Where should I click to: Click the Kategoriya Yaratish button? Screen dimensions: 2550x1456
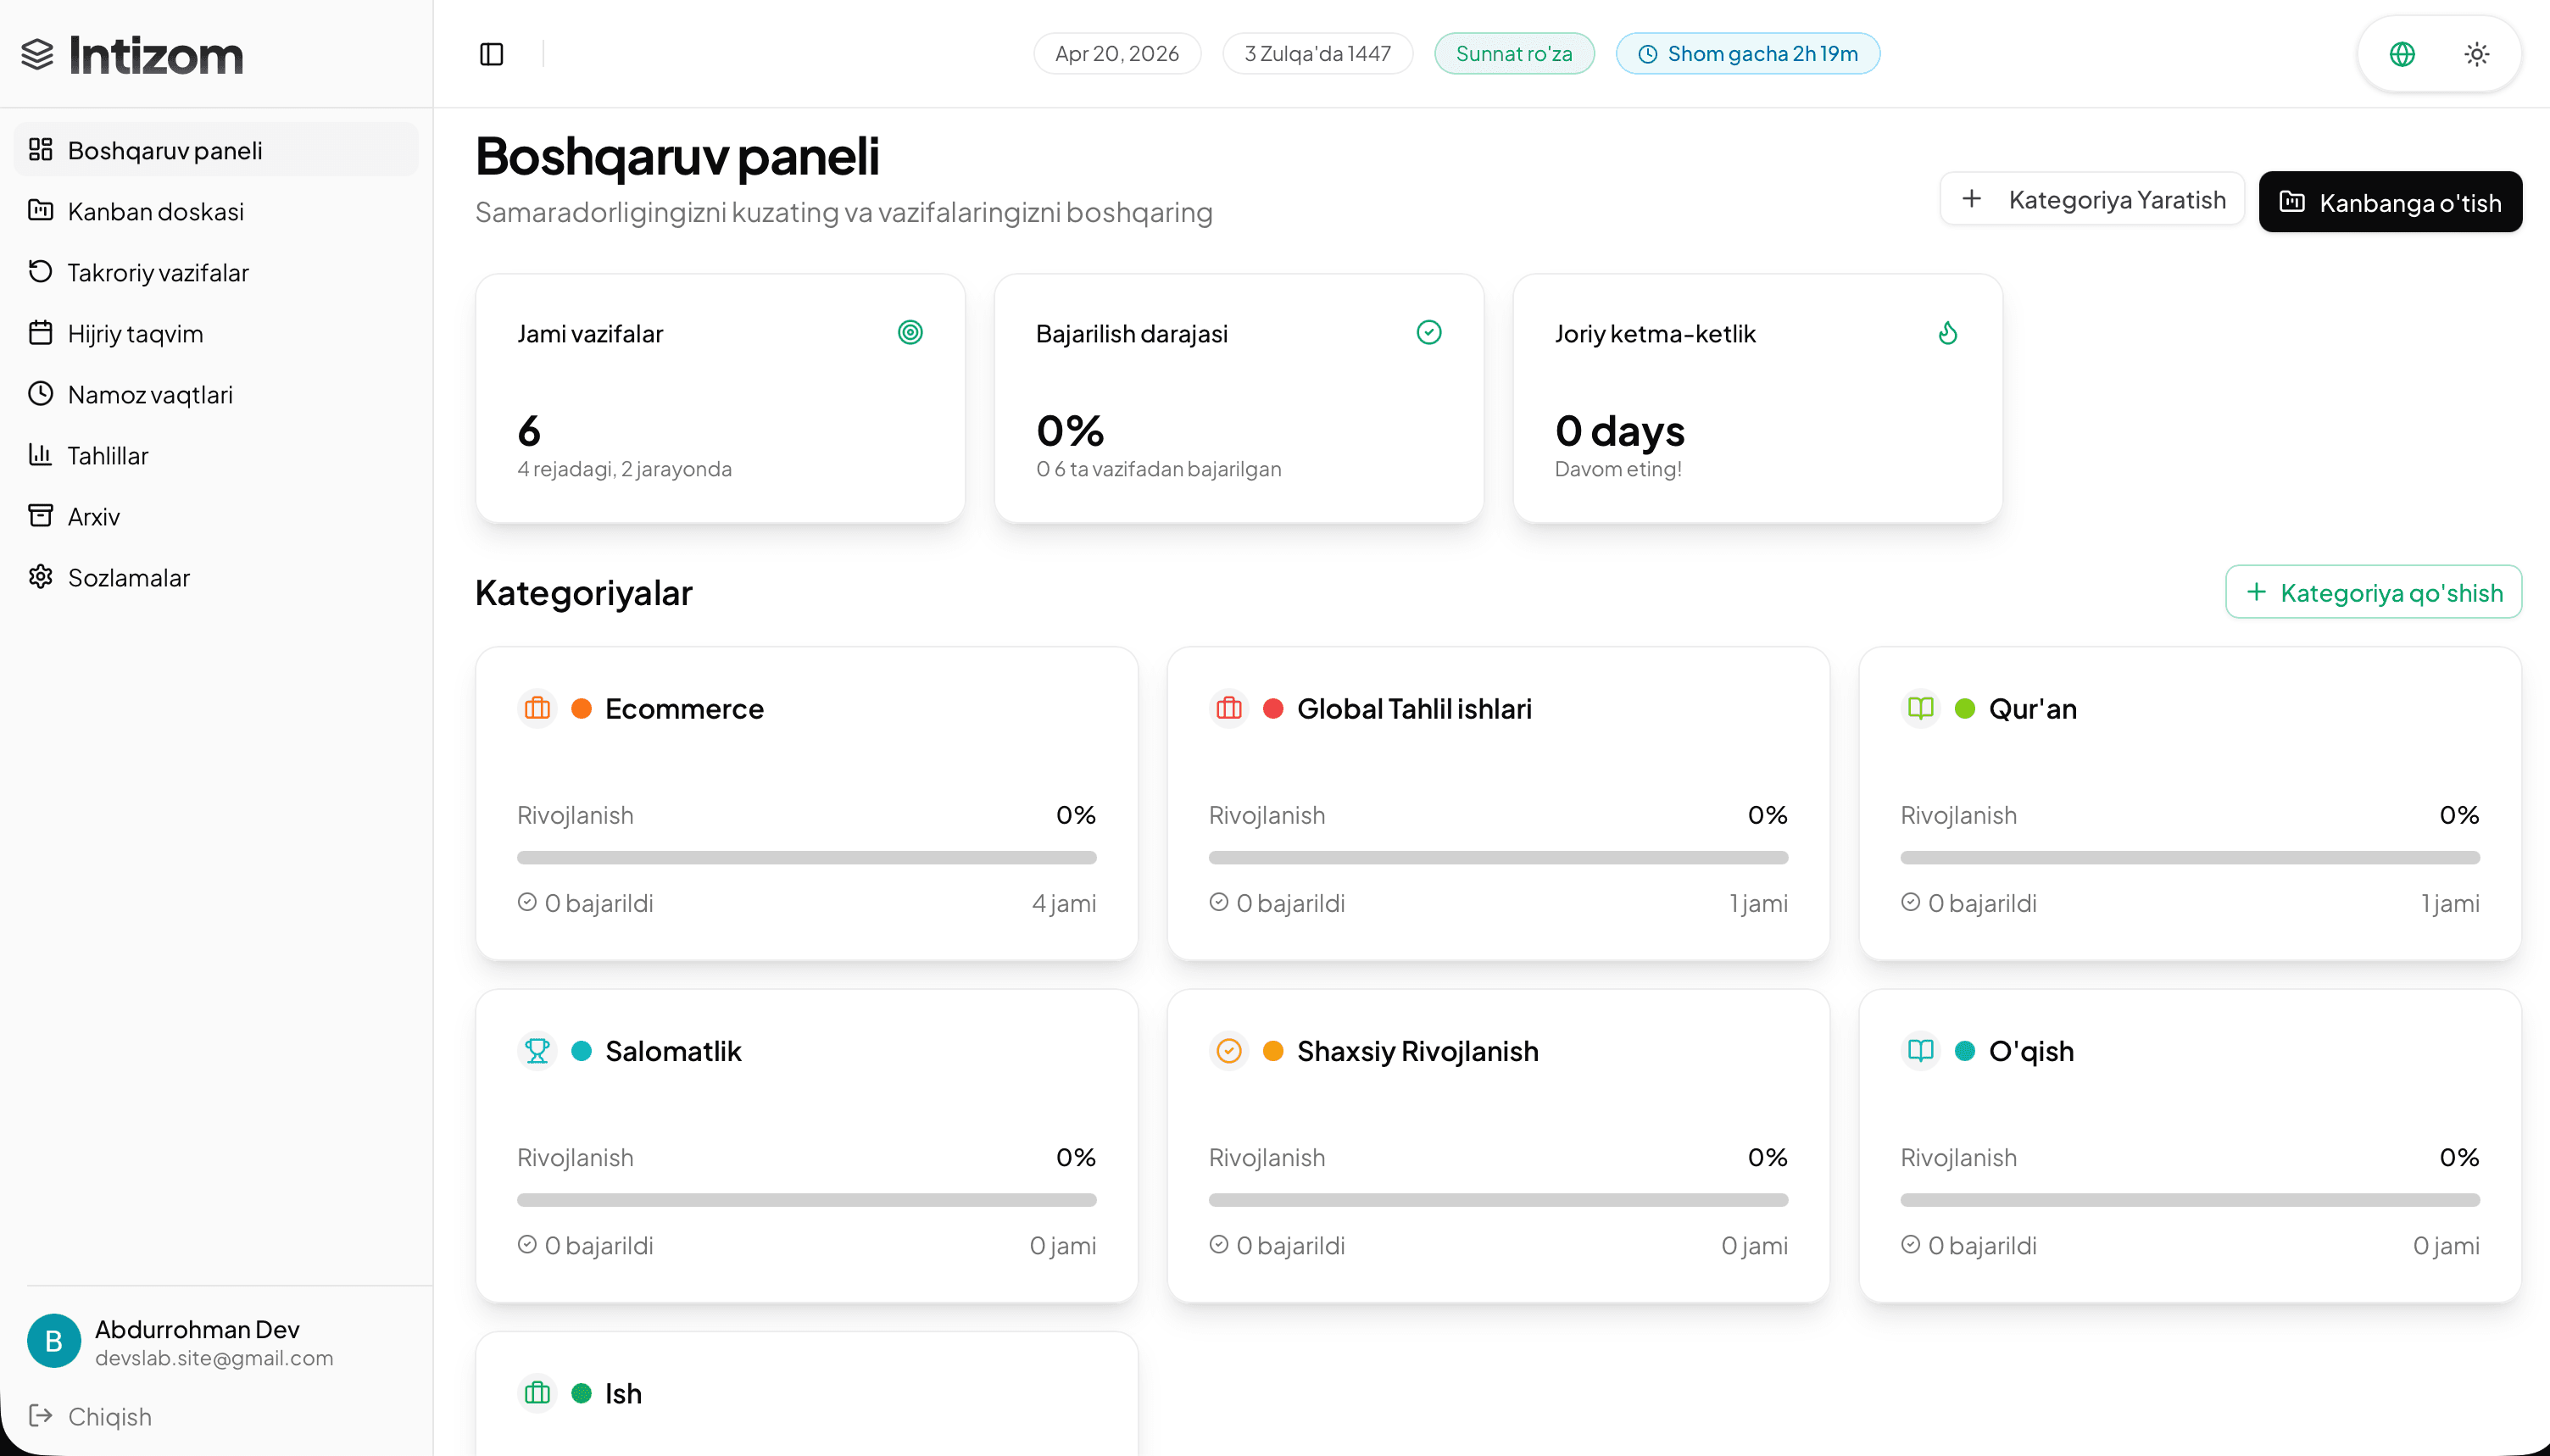[2092, 199]
